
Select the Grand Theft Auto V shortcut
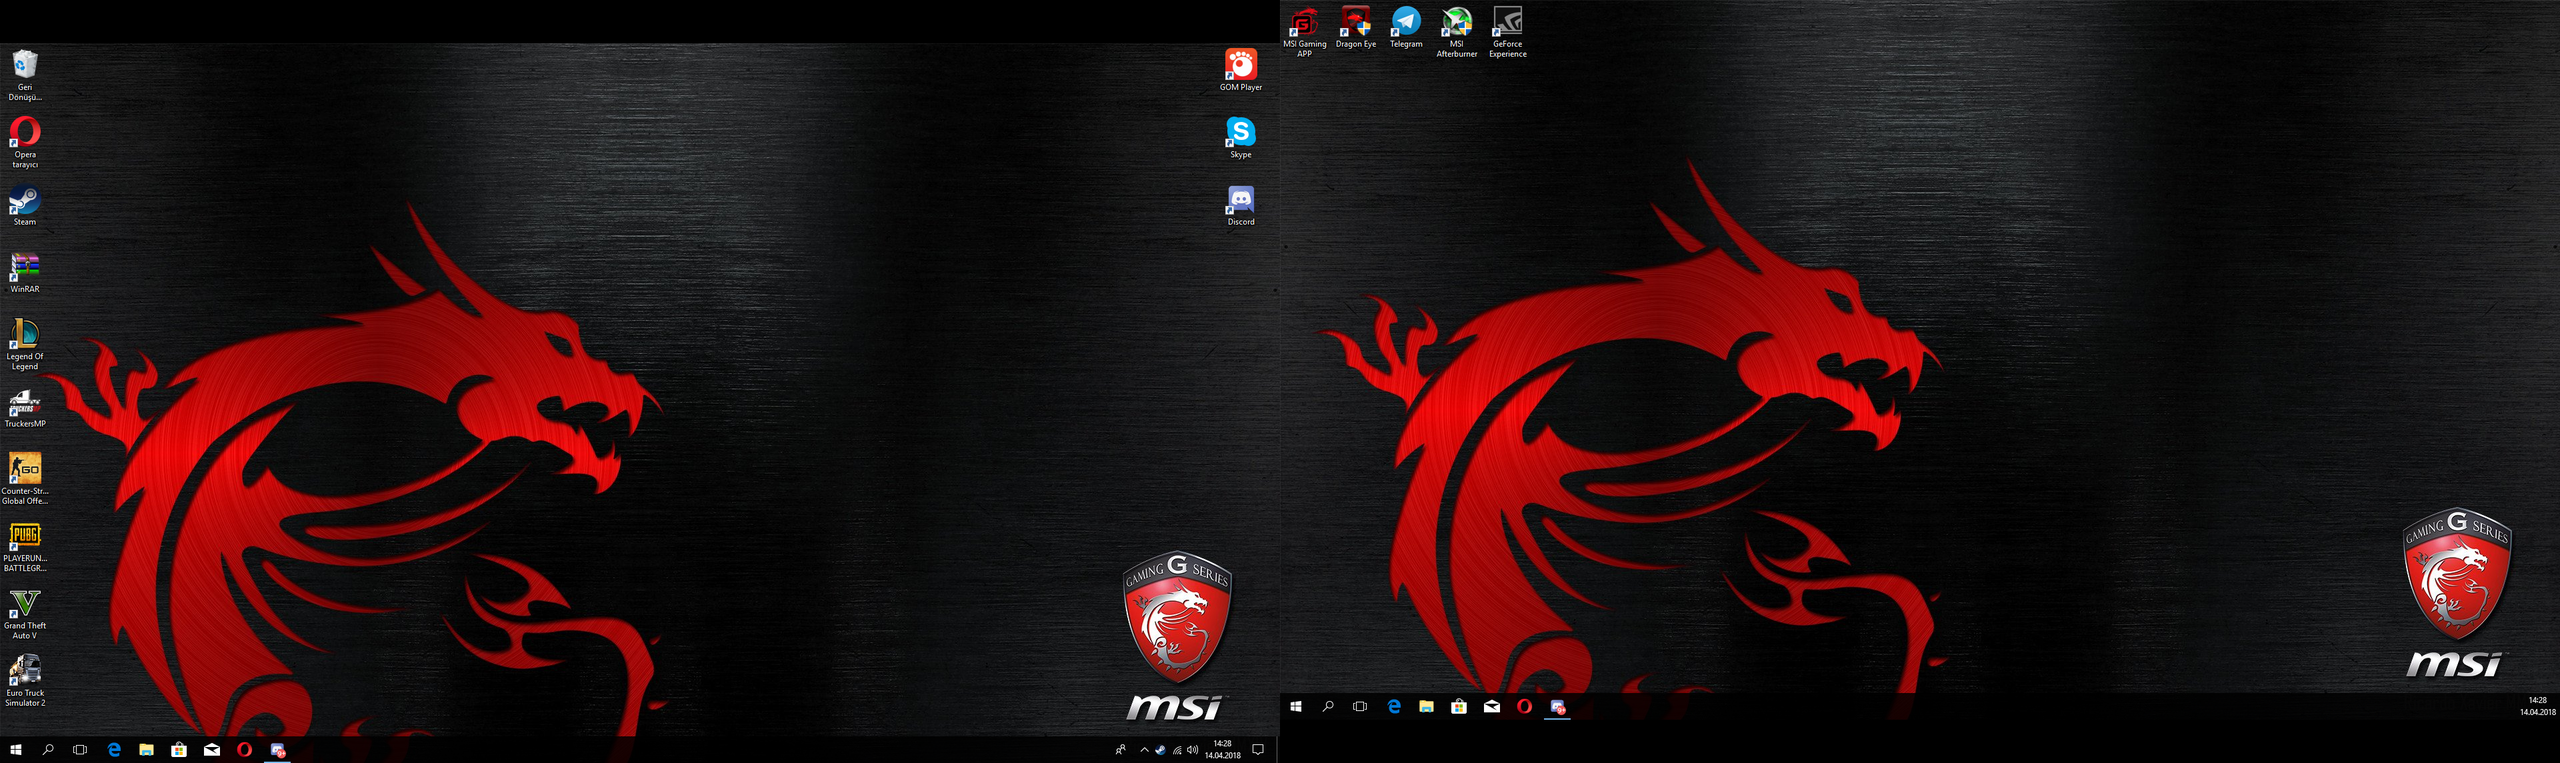(x=25, y=613)
